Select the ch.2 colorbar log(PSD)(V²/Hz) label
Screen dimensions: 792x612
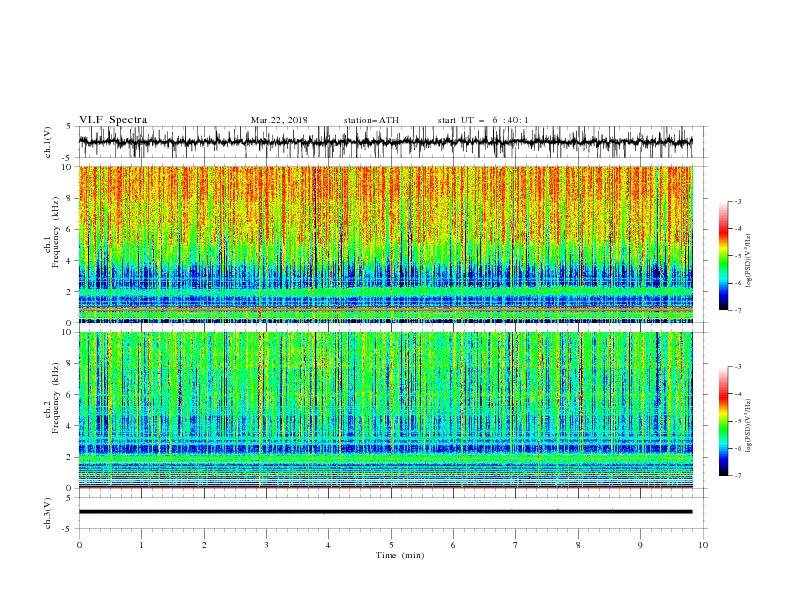(748, 426)
